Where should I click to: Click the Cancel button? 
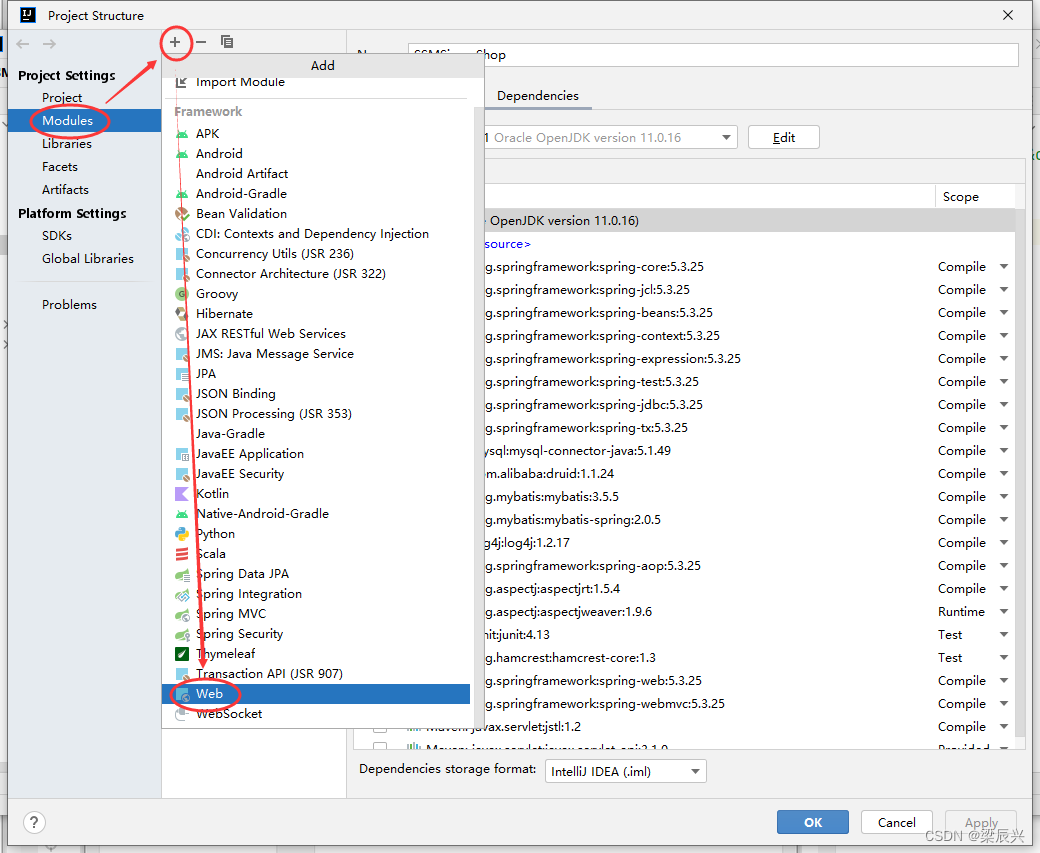(x=897, y=822)
